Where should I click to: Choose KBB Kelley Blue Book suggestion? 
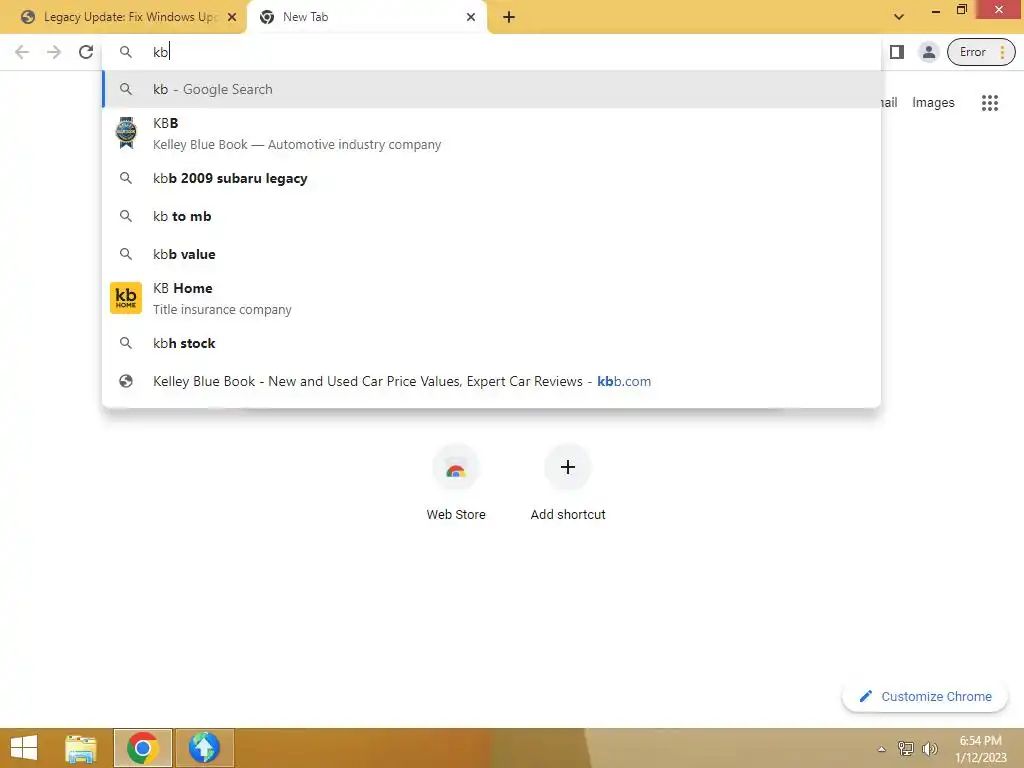[x=491, y=133]
